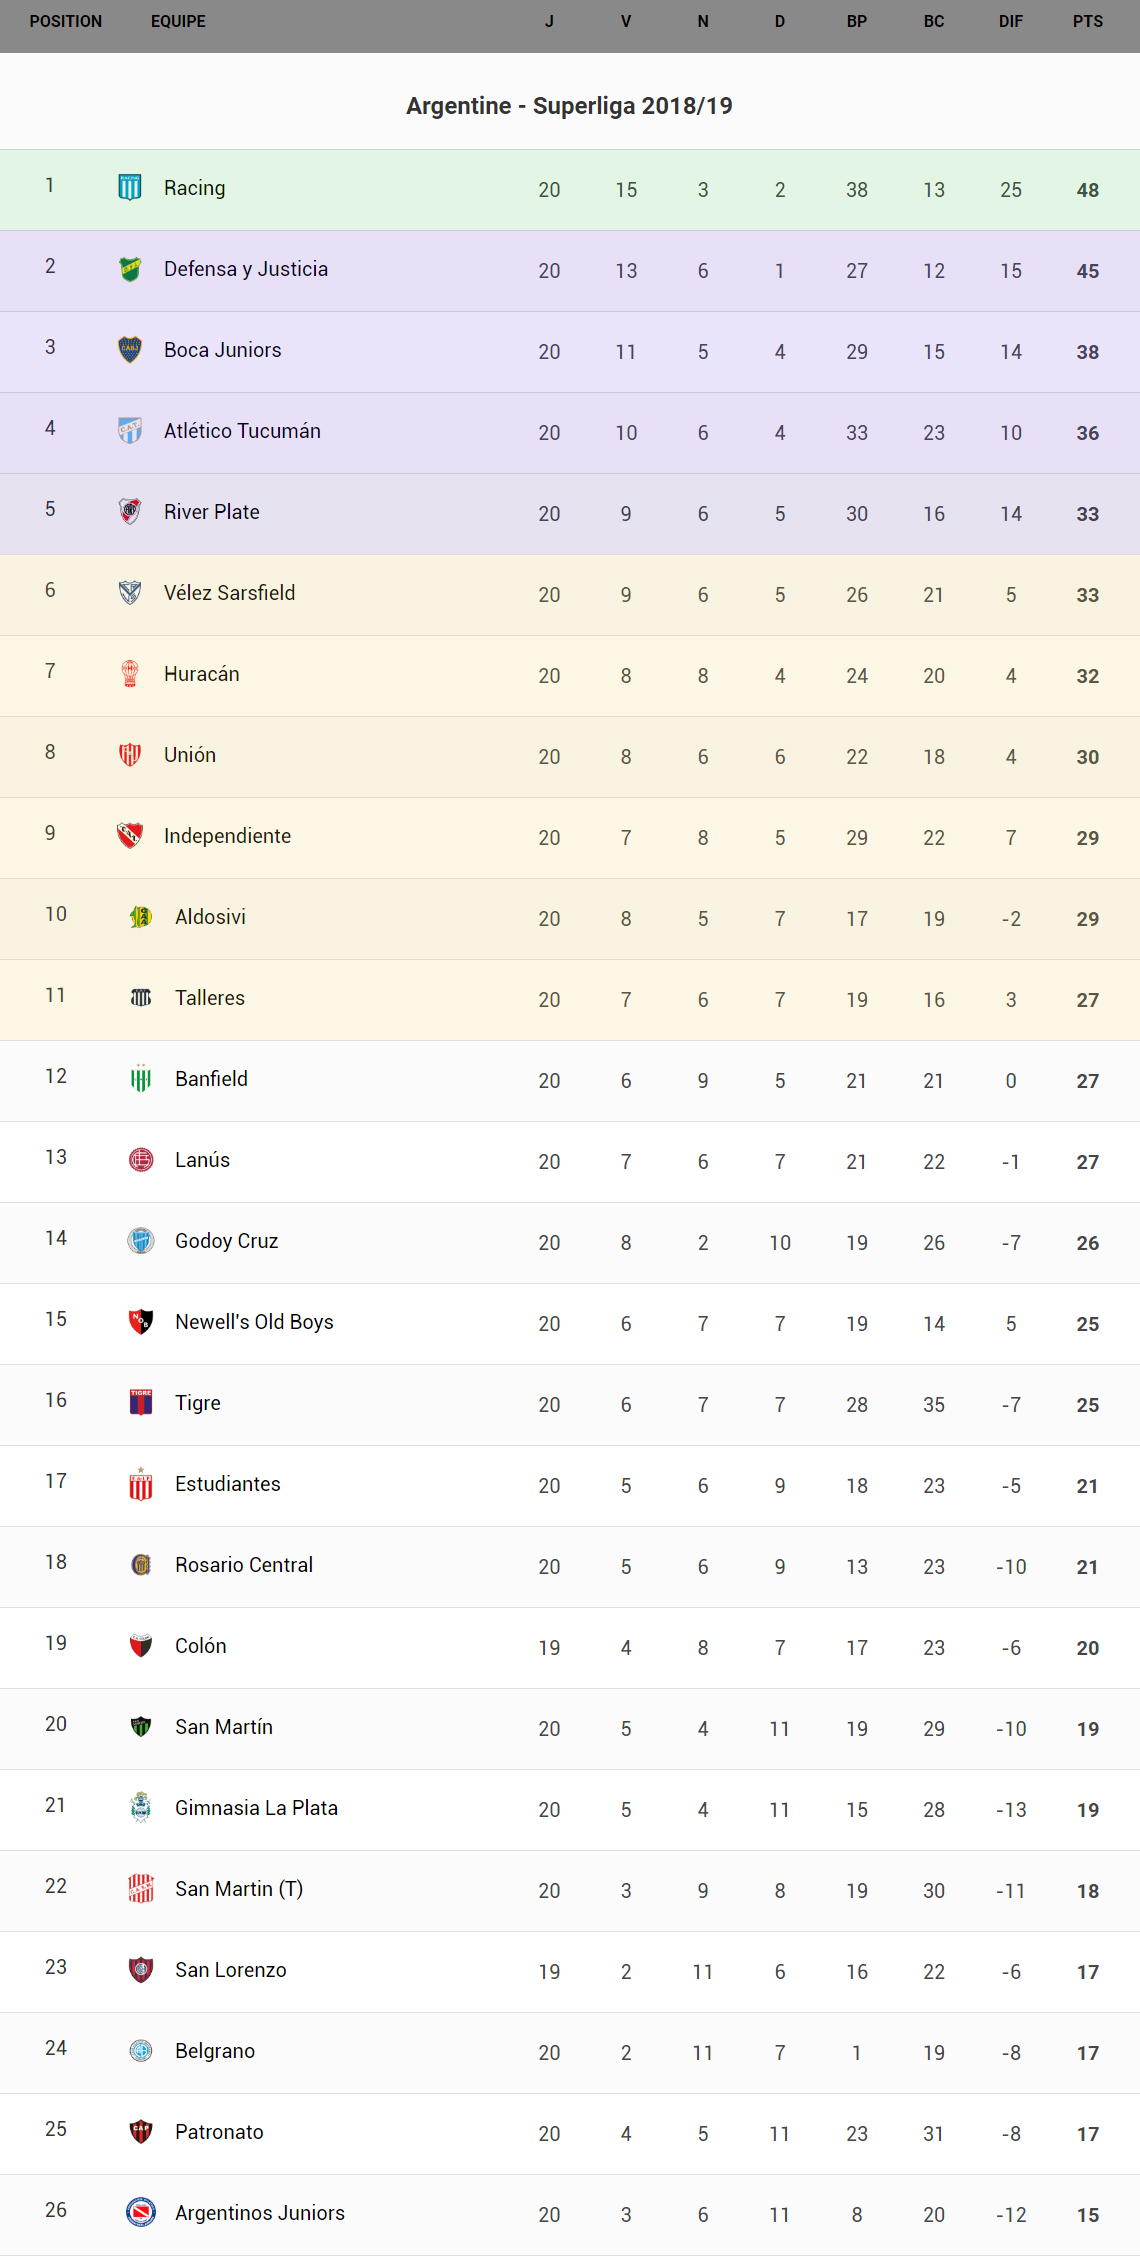Open the Rosario Central team link
Viewport: 1140px width, 2265px height.
[x=244, y=1565]
